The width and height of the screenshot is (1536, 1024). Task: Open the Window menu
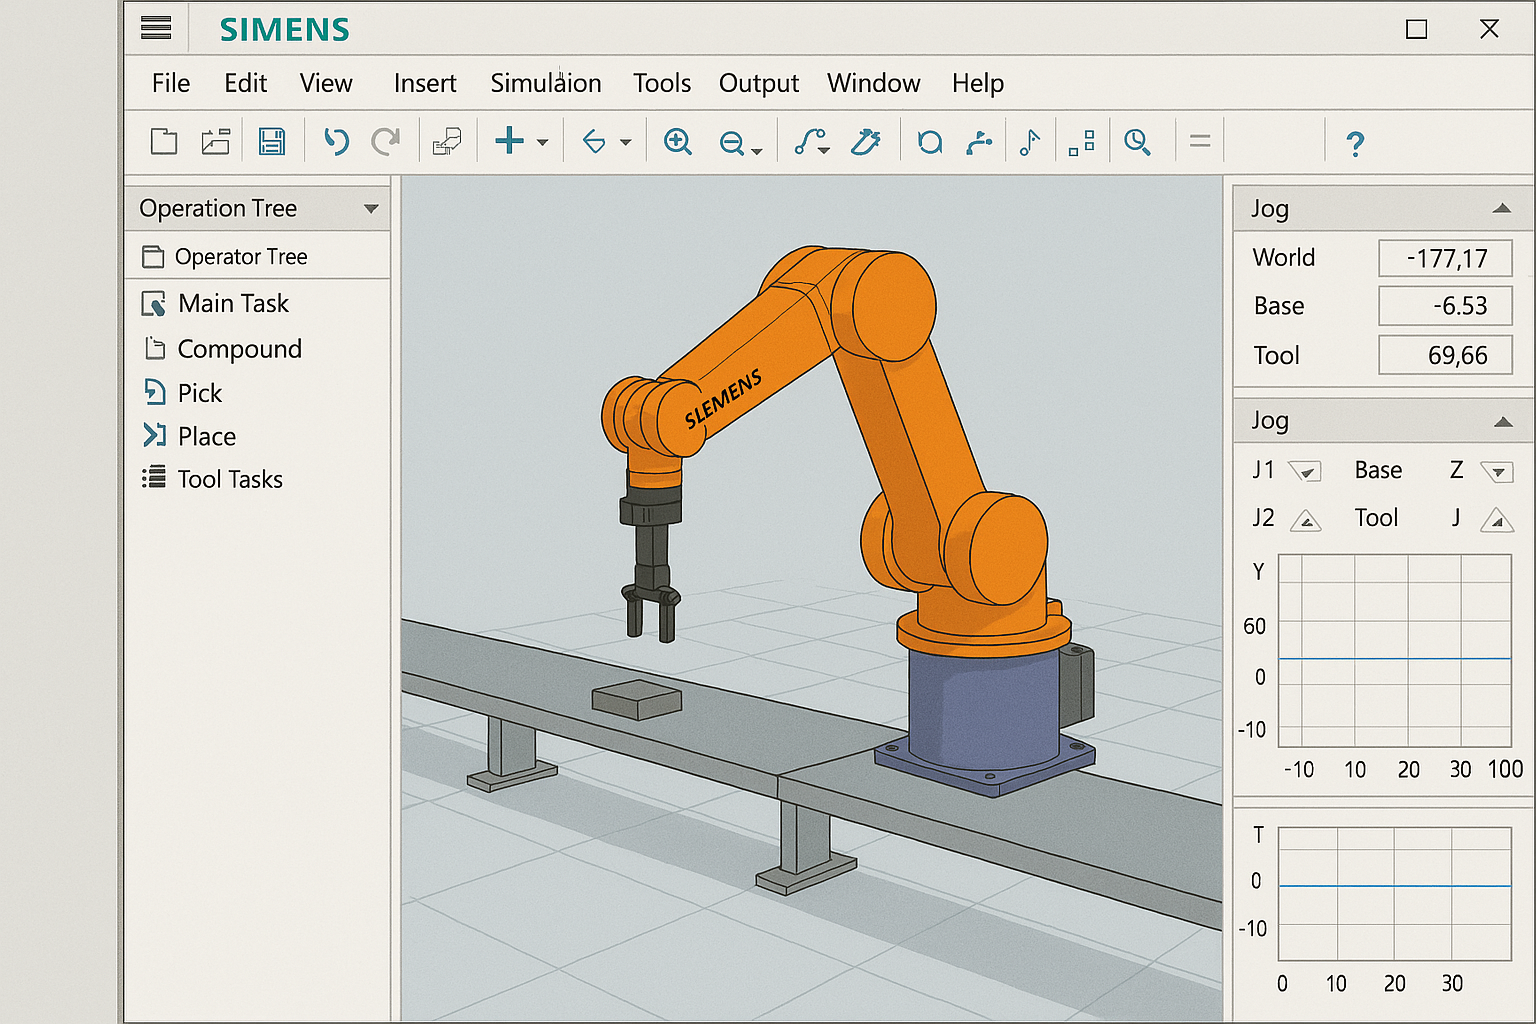point(873,83)
